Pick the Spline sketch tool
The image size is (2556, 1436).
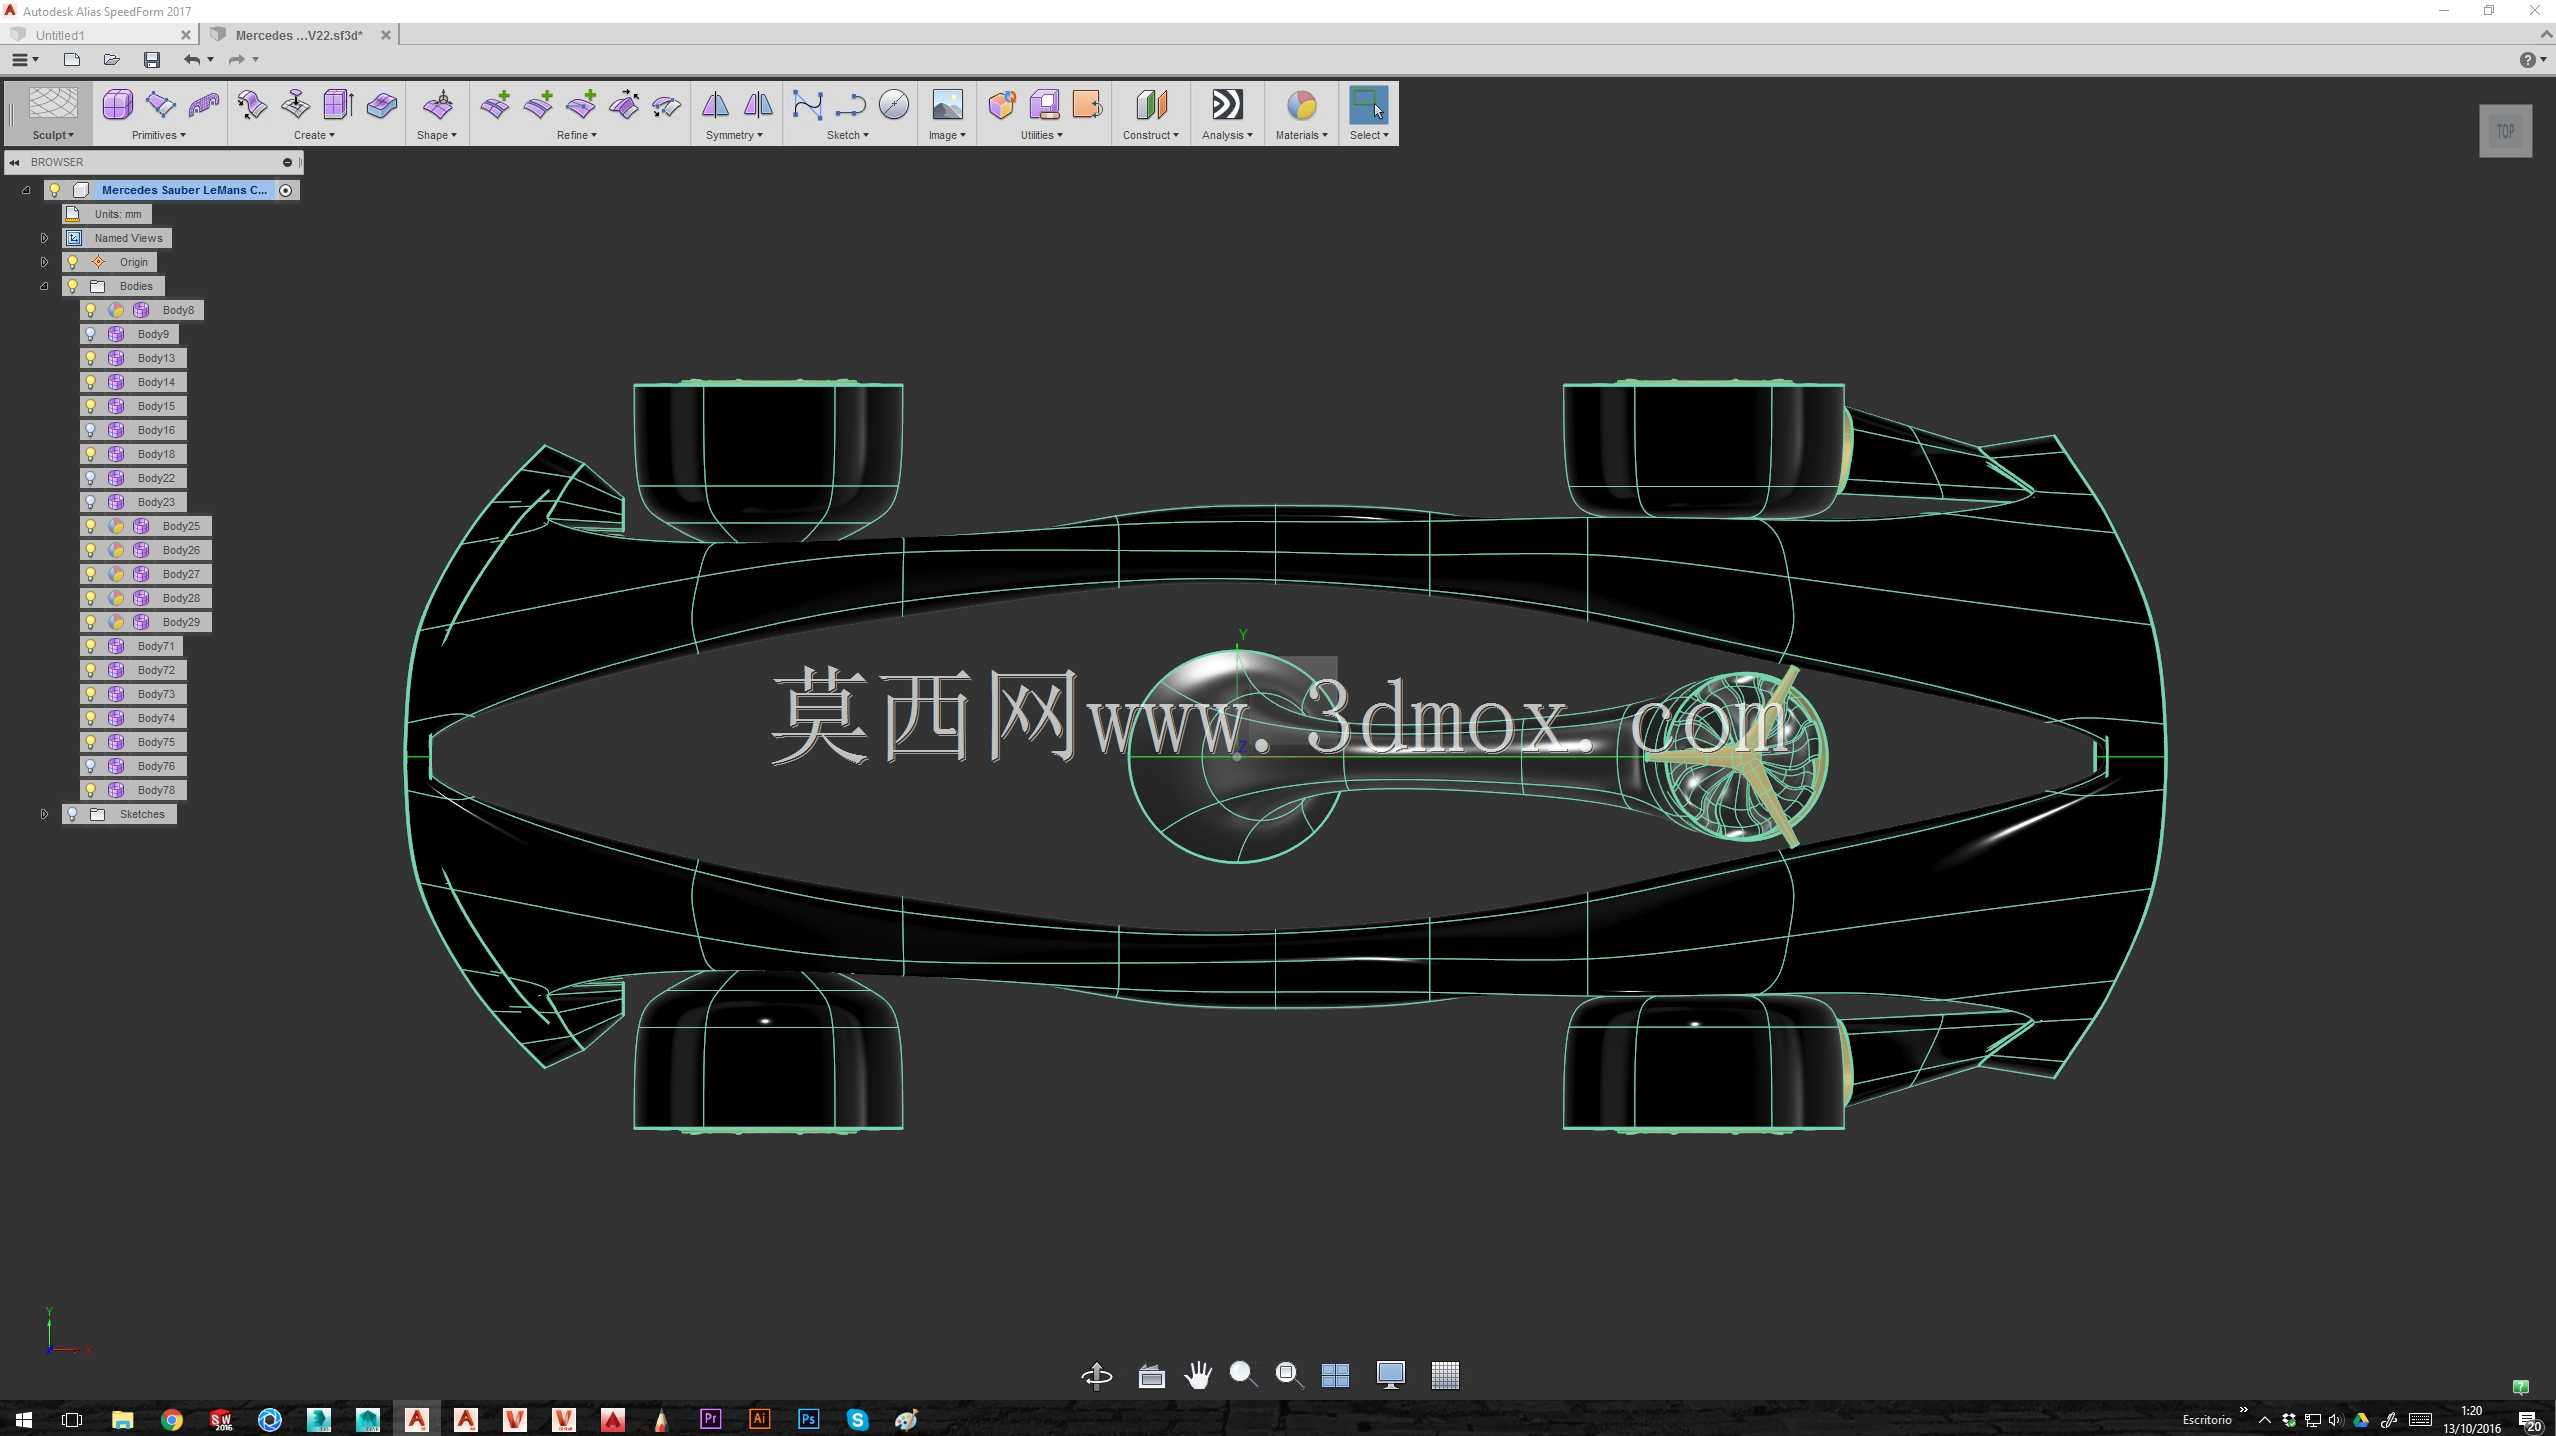[x=807, y=105]
